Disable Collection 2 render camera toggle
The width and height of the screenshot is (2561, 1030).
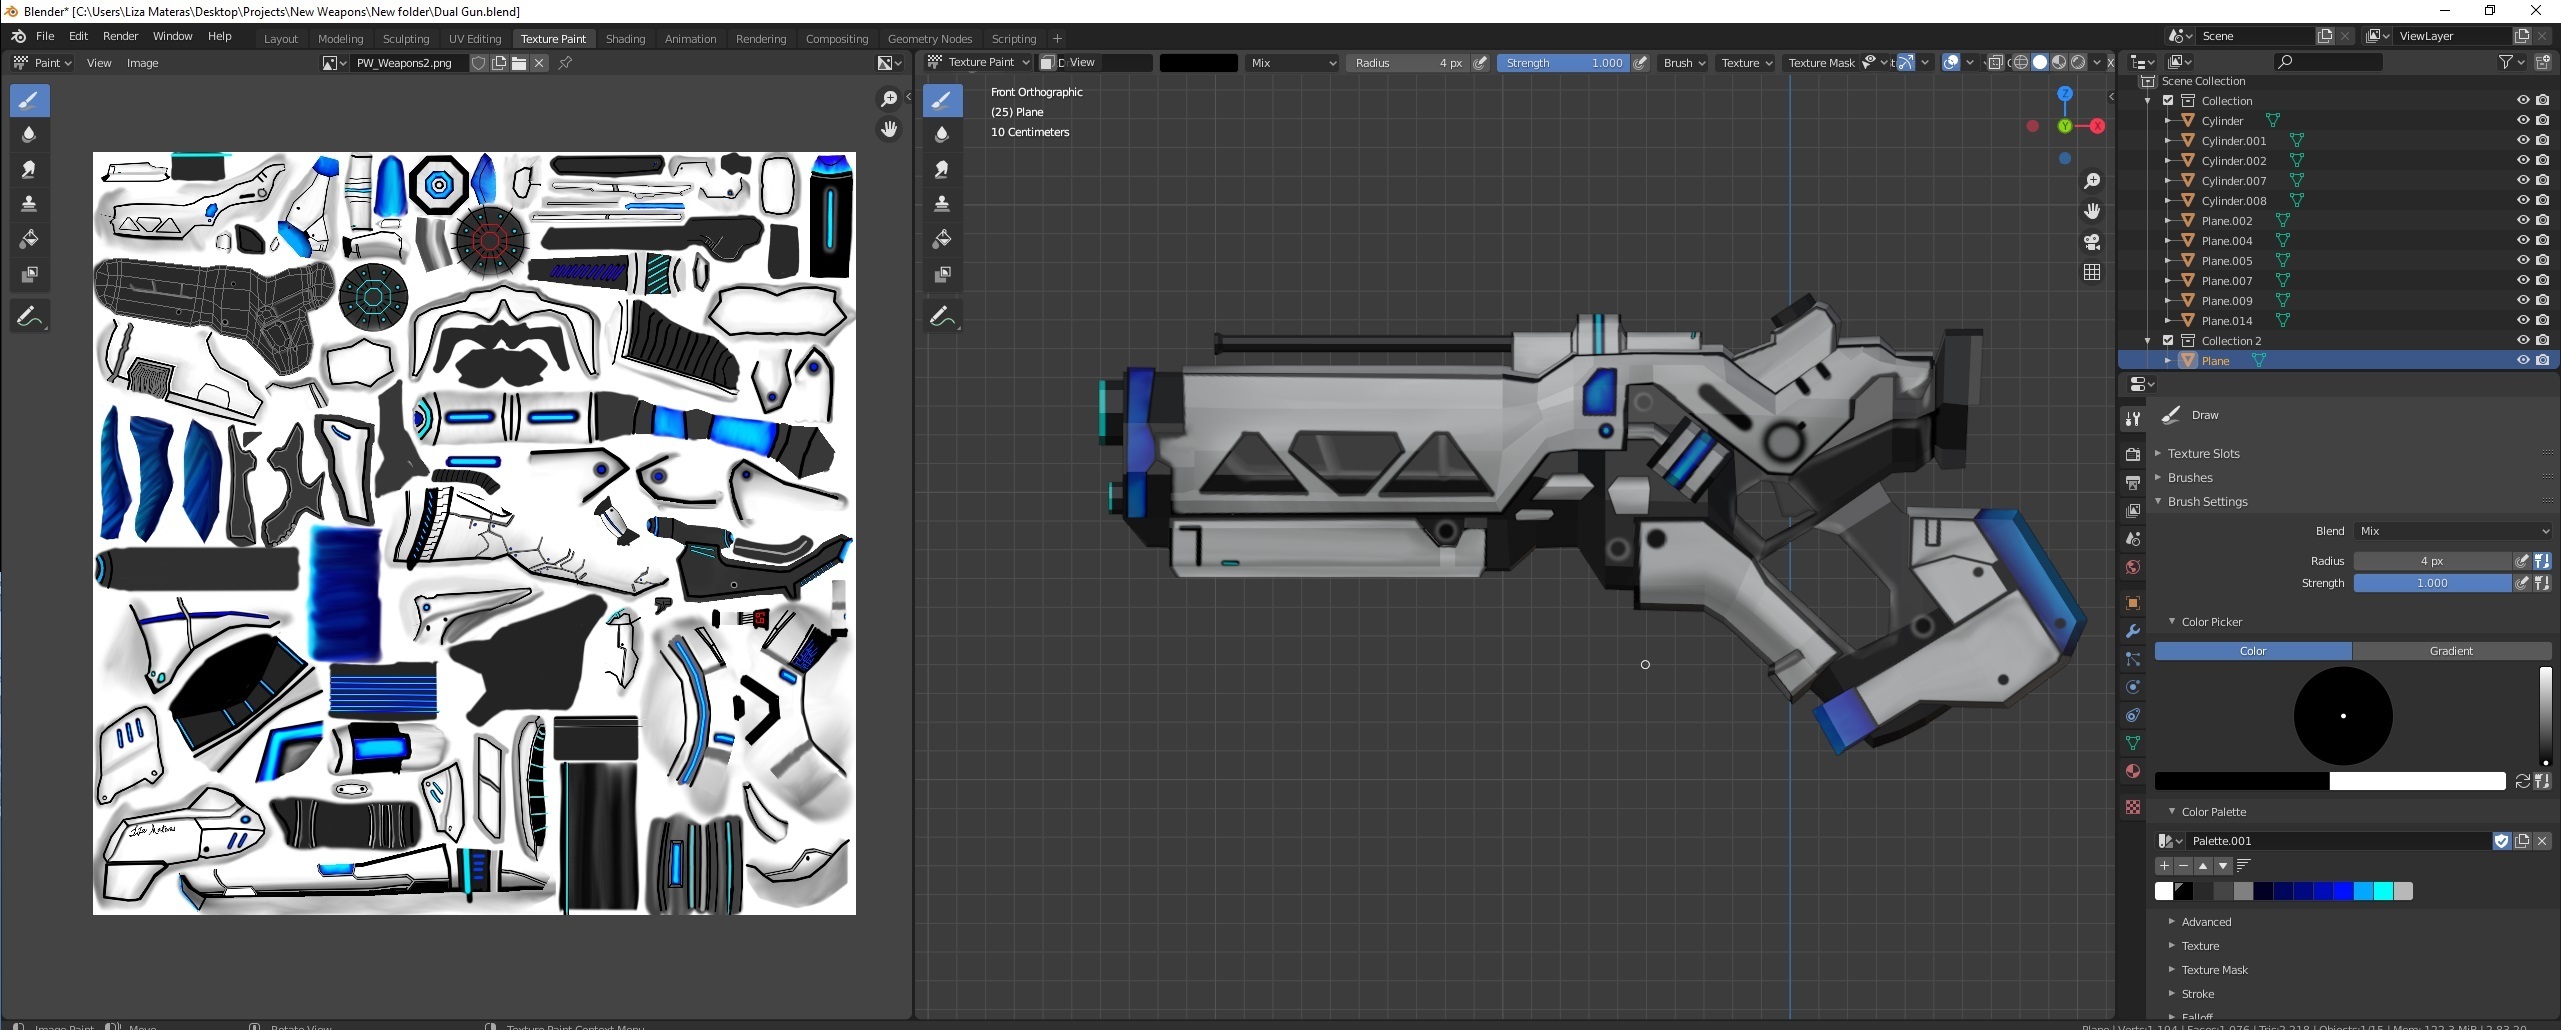(2543, 340)
